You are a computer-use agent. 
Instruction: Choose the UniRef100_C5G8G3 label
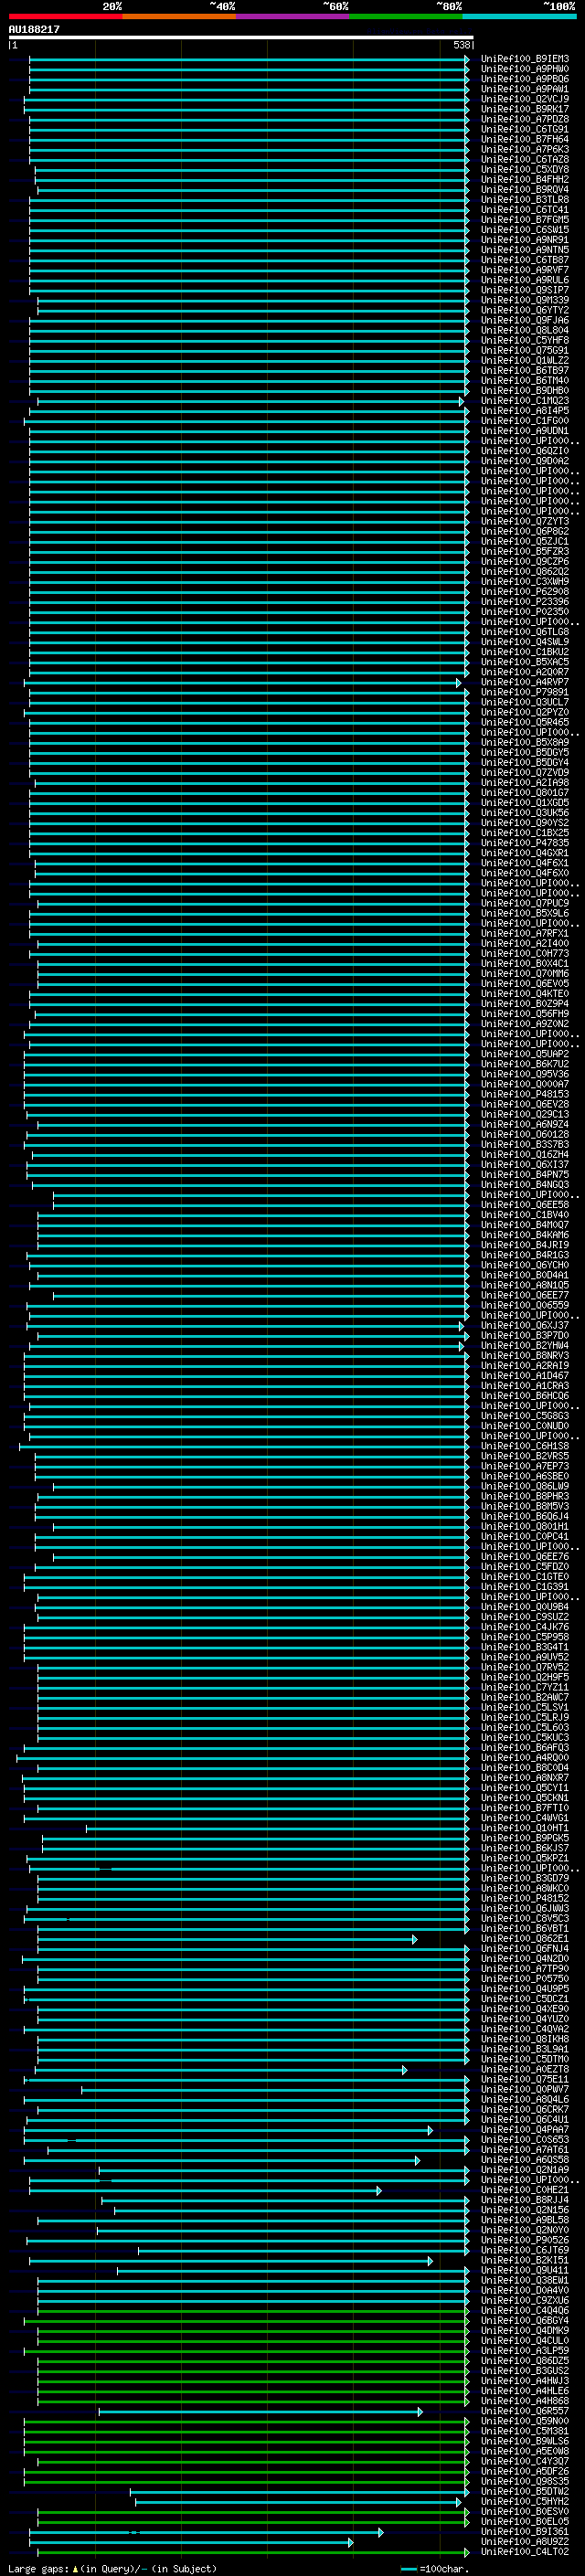coord(525,1415)
